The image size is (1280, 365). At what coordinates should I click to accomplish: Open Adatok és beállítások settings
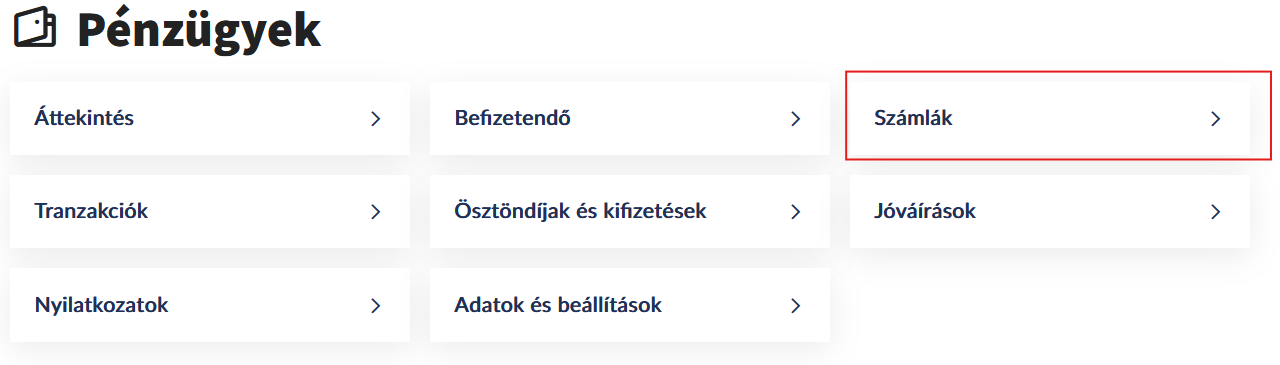(x=630, y=305)
